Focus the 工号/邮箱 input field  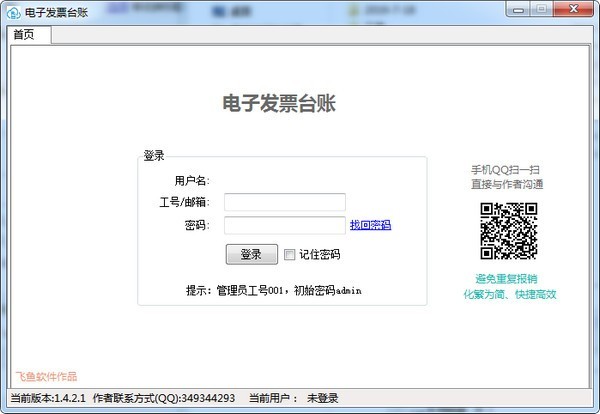click(x=284, y=202)
